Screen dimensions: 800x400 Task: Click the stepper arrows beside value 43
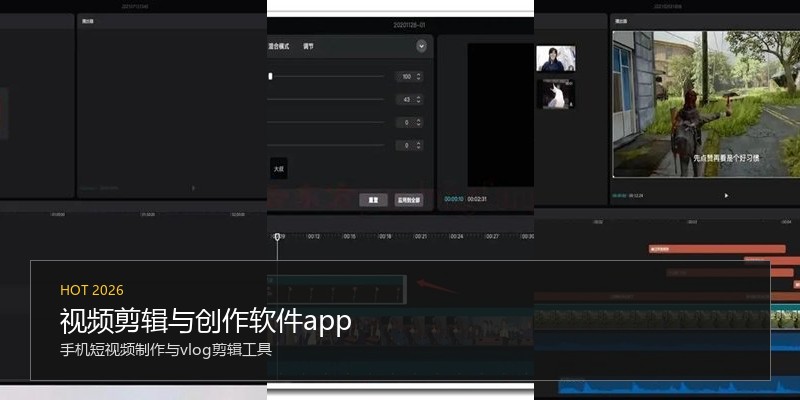[x=419, y=99]
